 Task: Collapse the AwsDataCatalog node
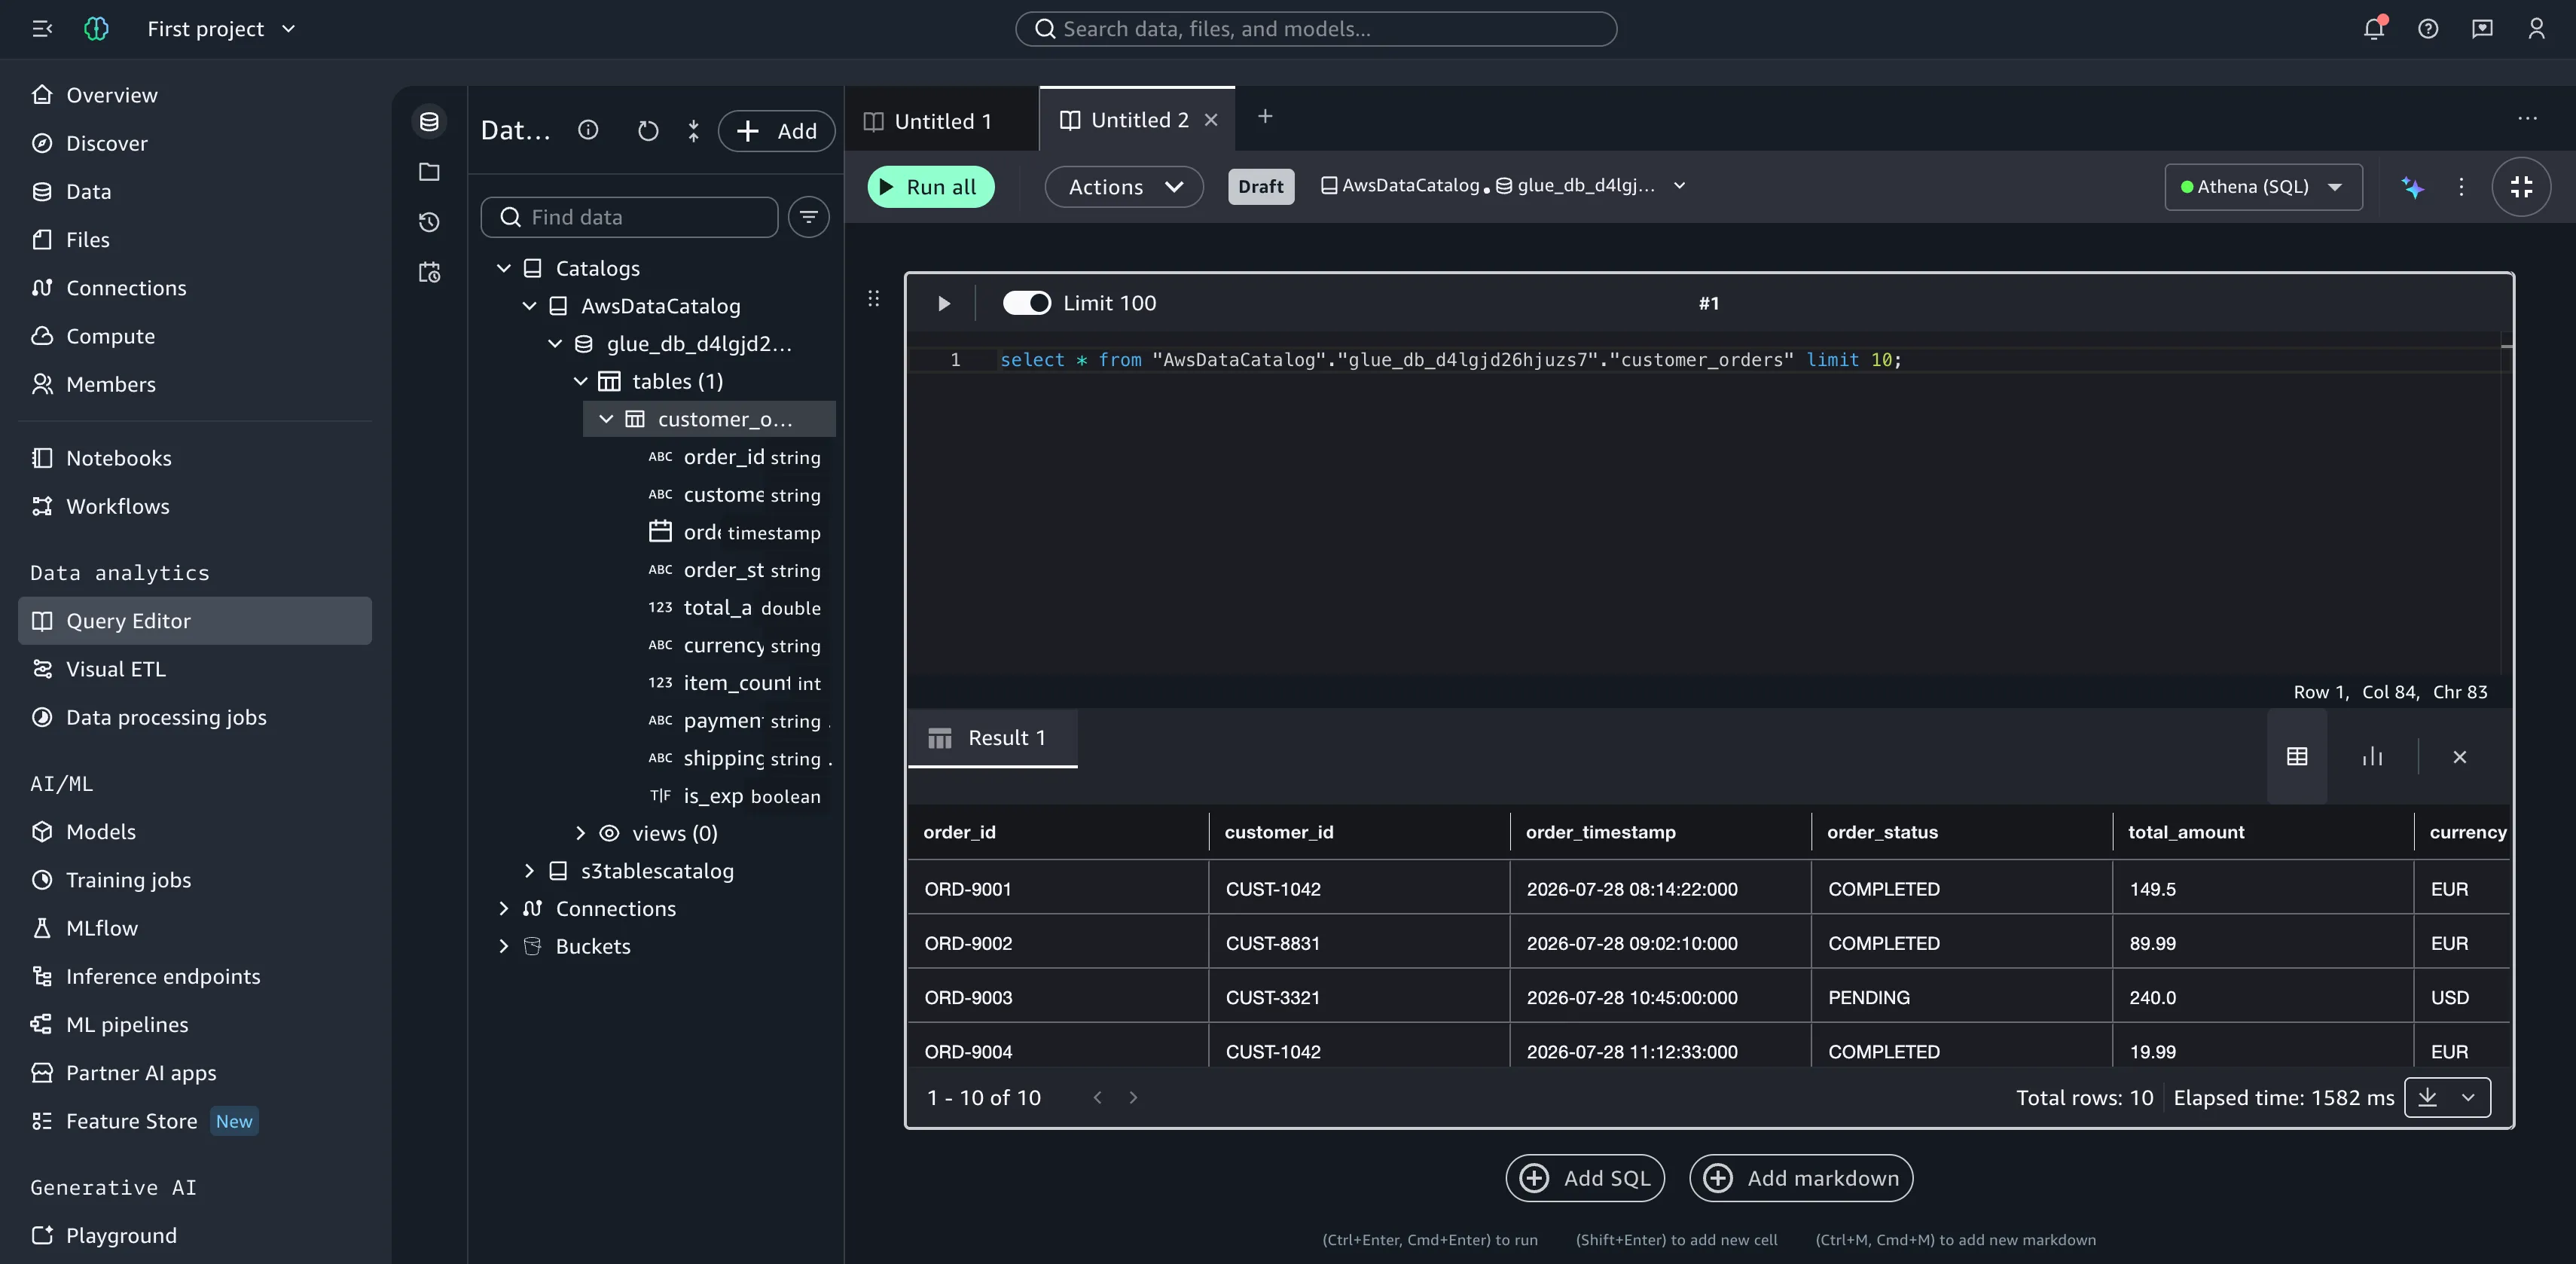[529, 306]
